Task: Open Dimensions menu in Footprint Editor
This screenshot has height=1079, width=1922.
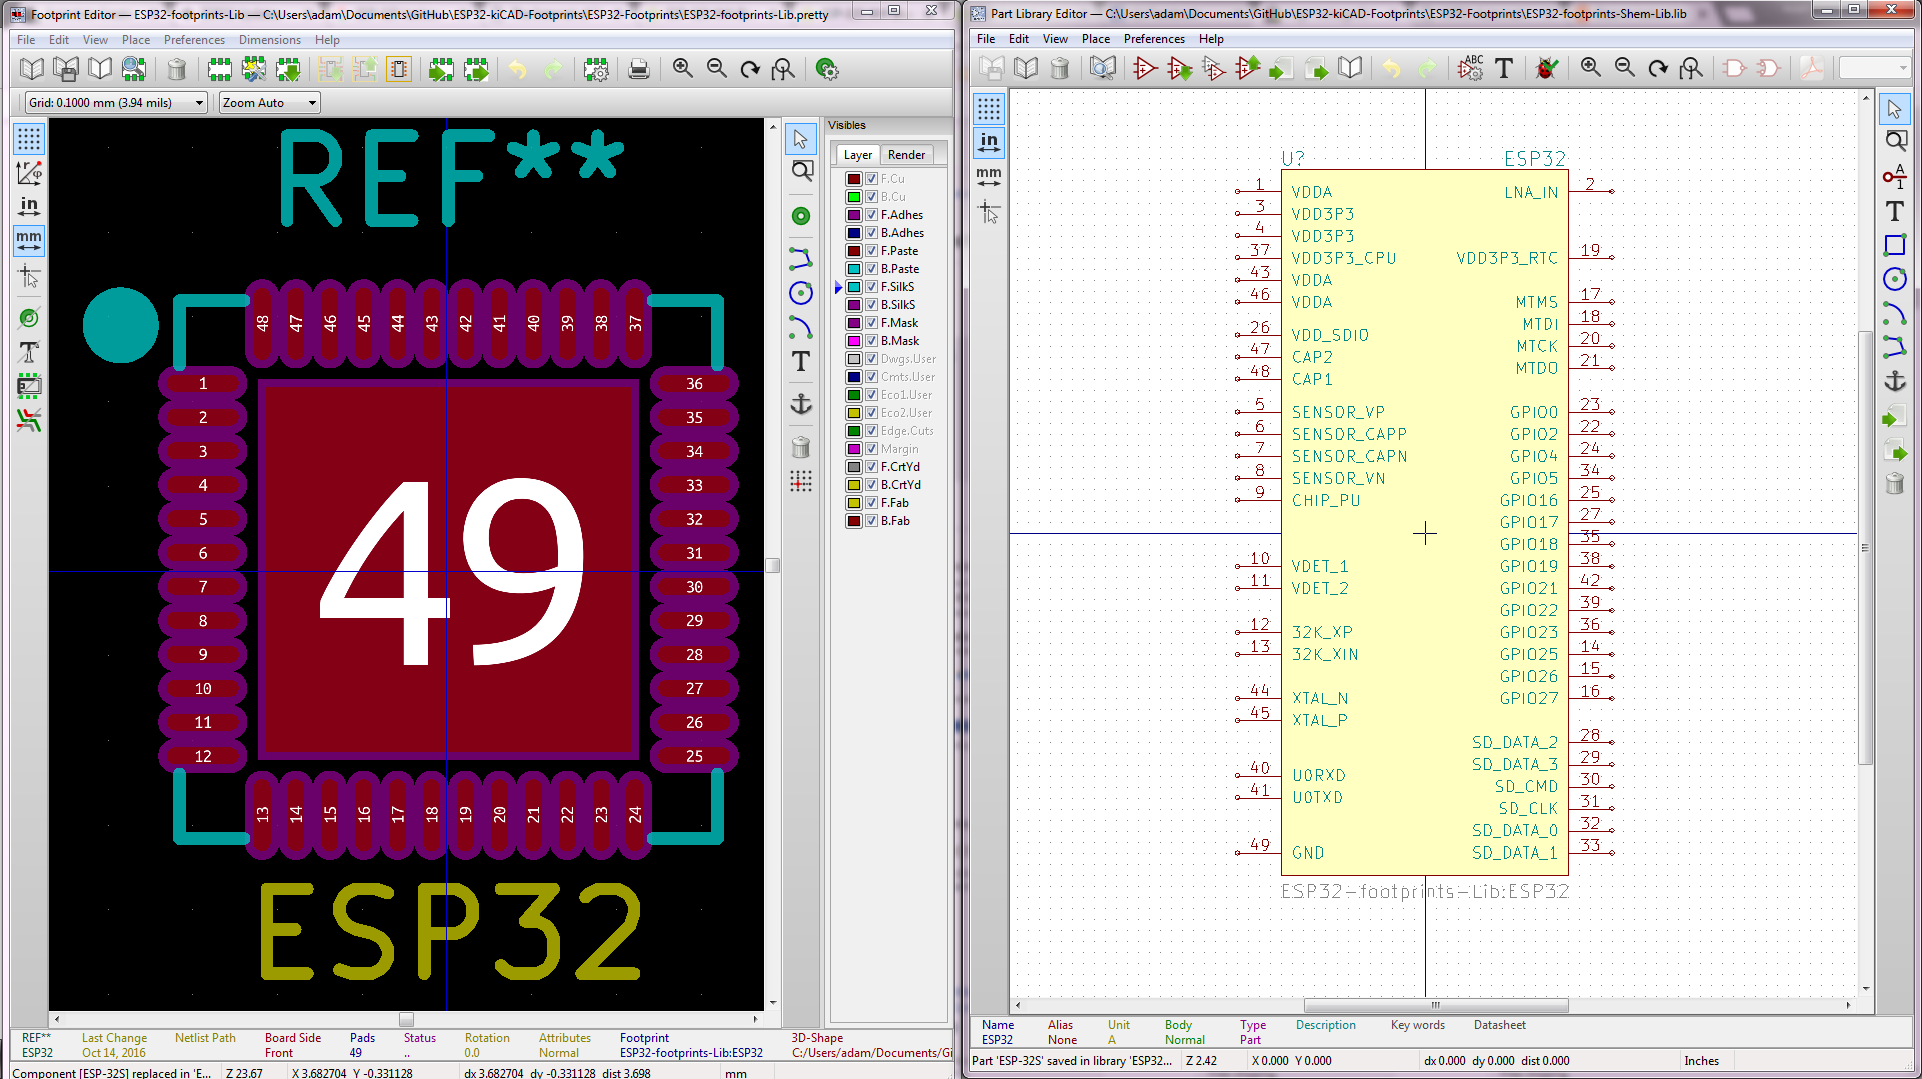Action: (269, 40)
